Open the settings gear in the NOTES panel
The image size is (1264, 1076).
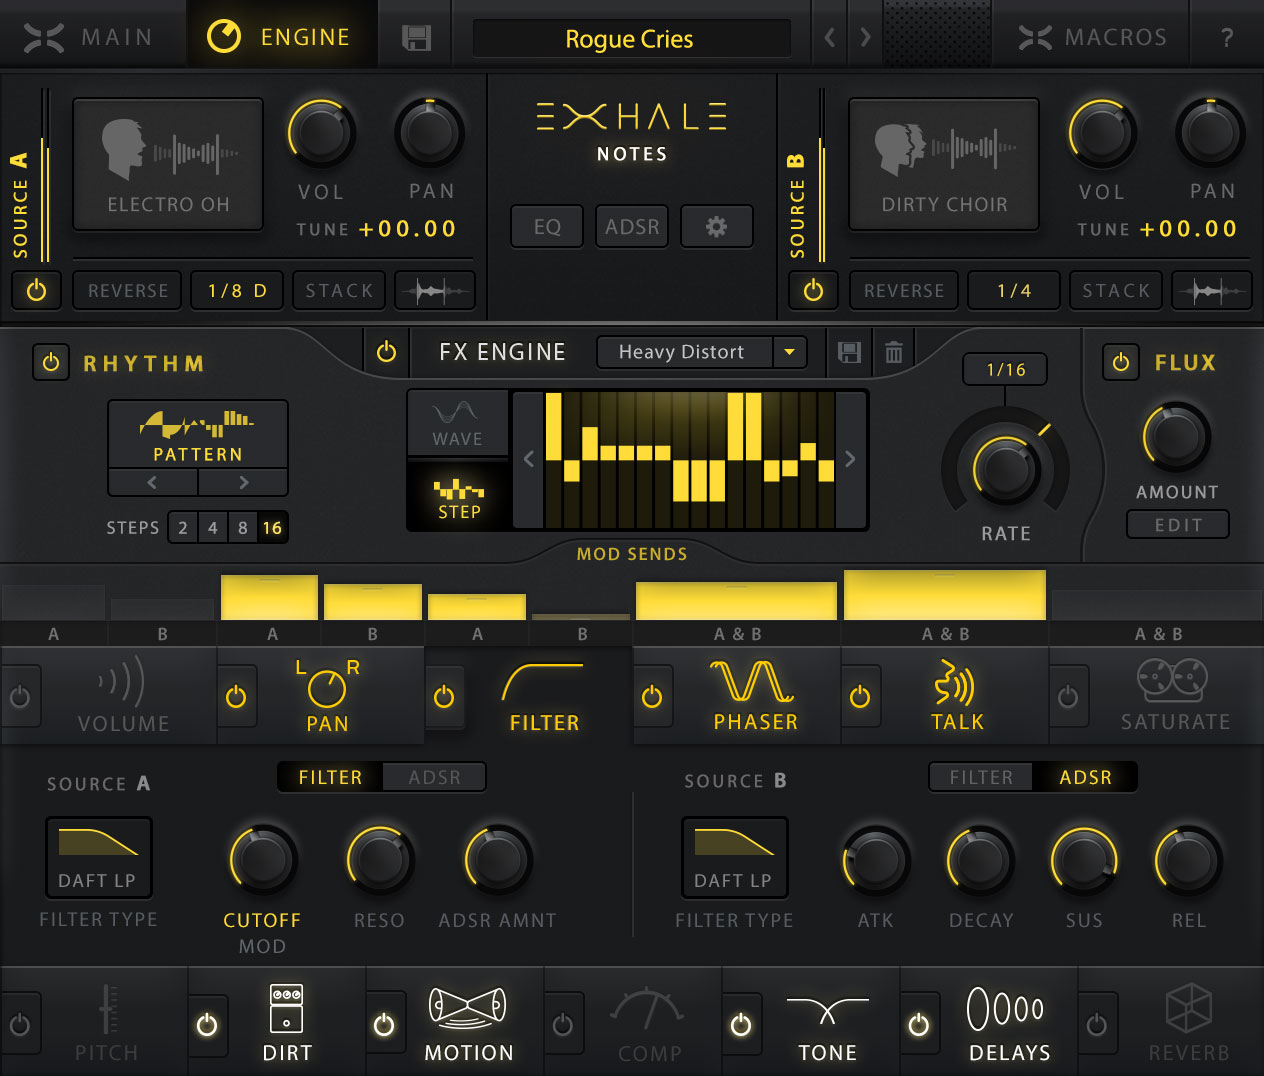[716, 226]
